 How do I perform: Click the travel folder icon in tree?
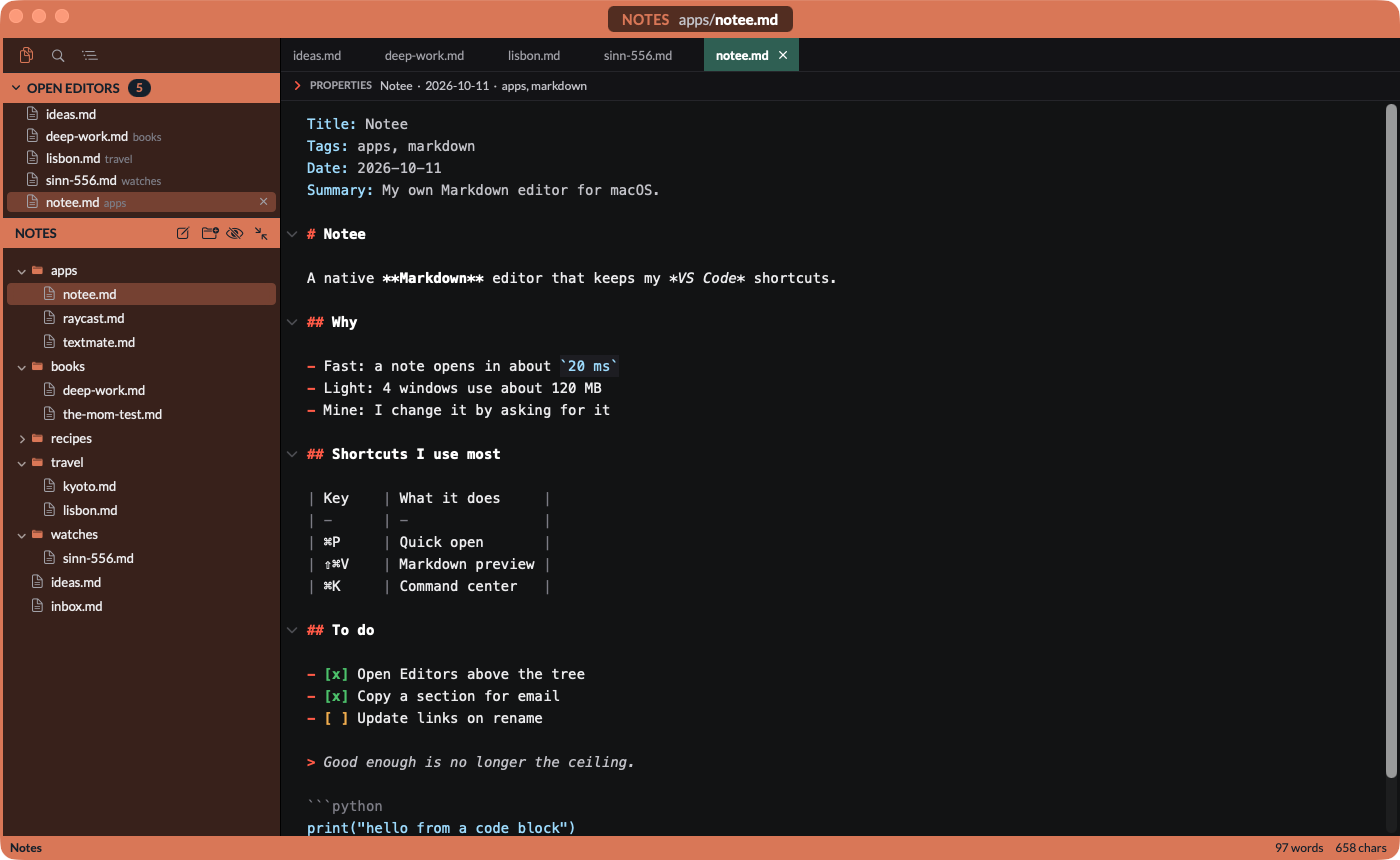tap(38, 462)
